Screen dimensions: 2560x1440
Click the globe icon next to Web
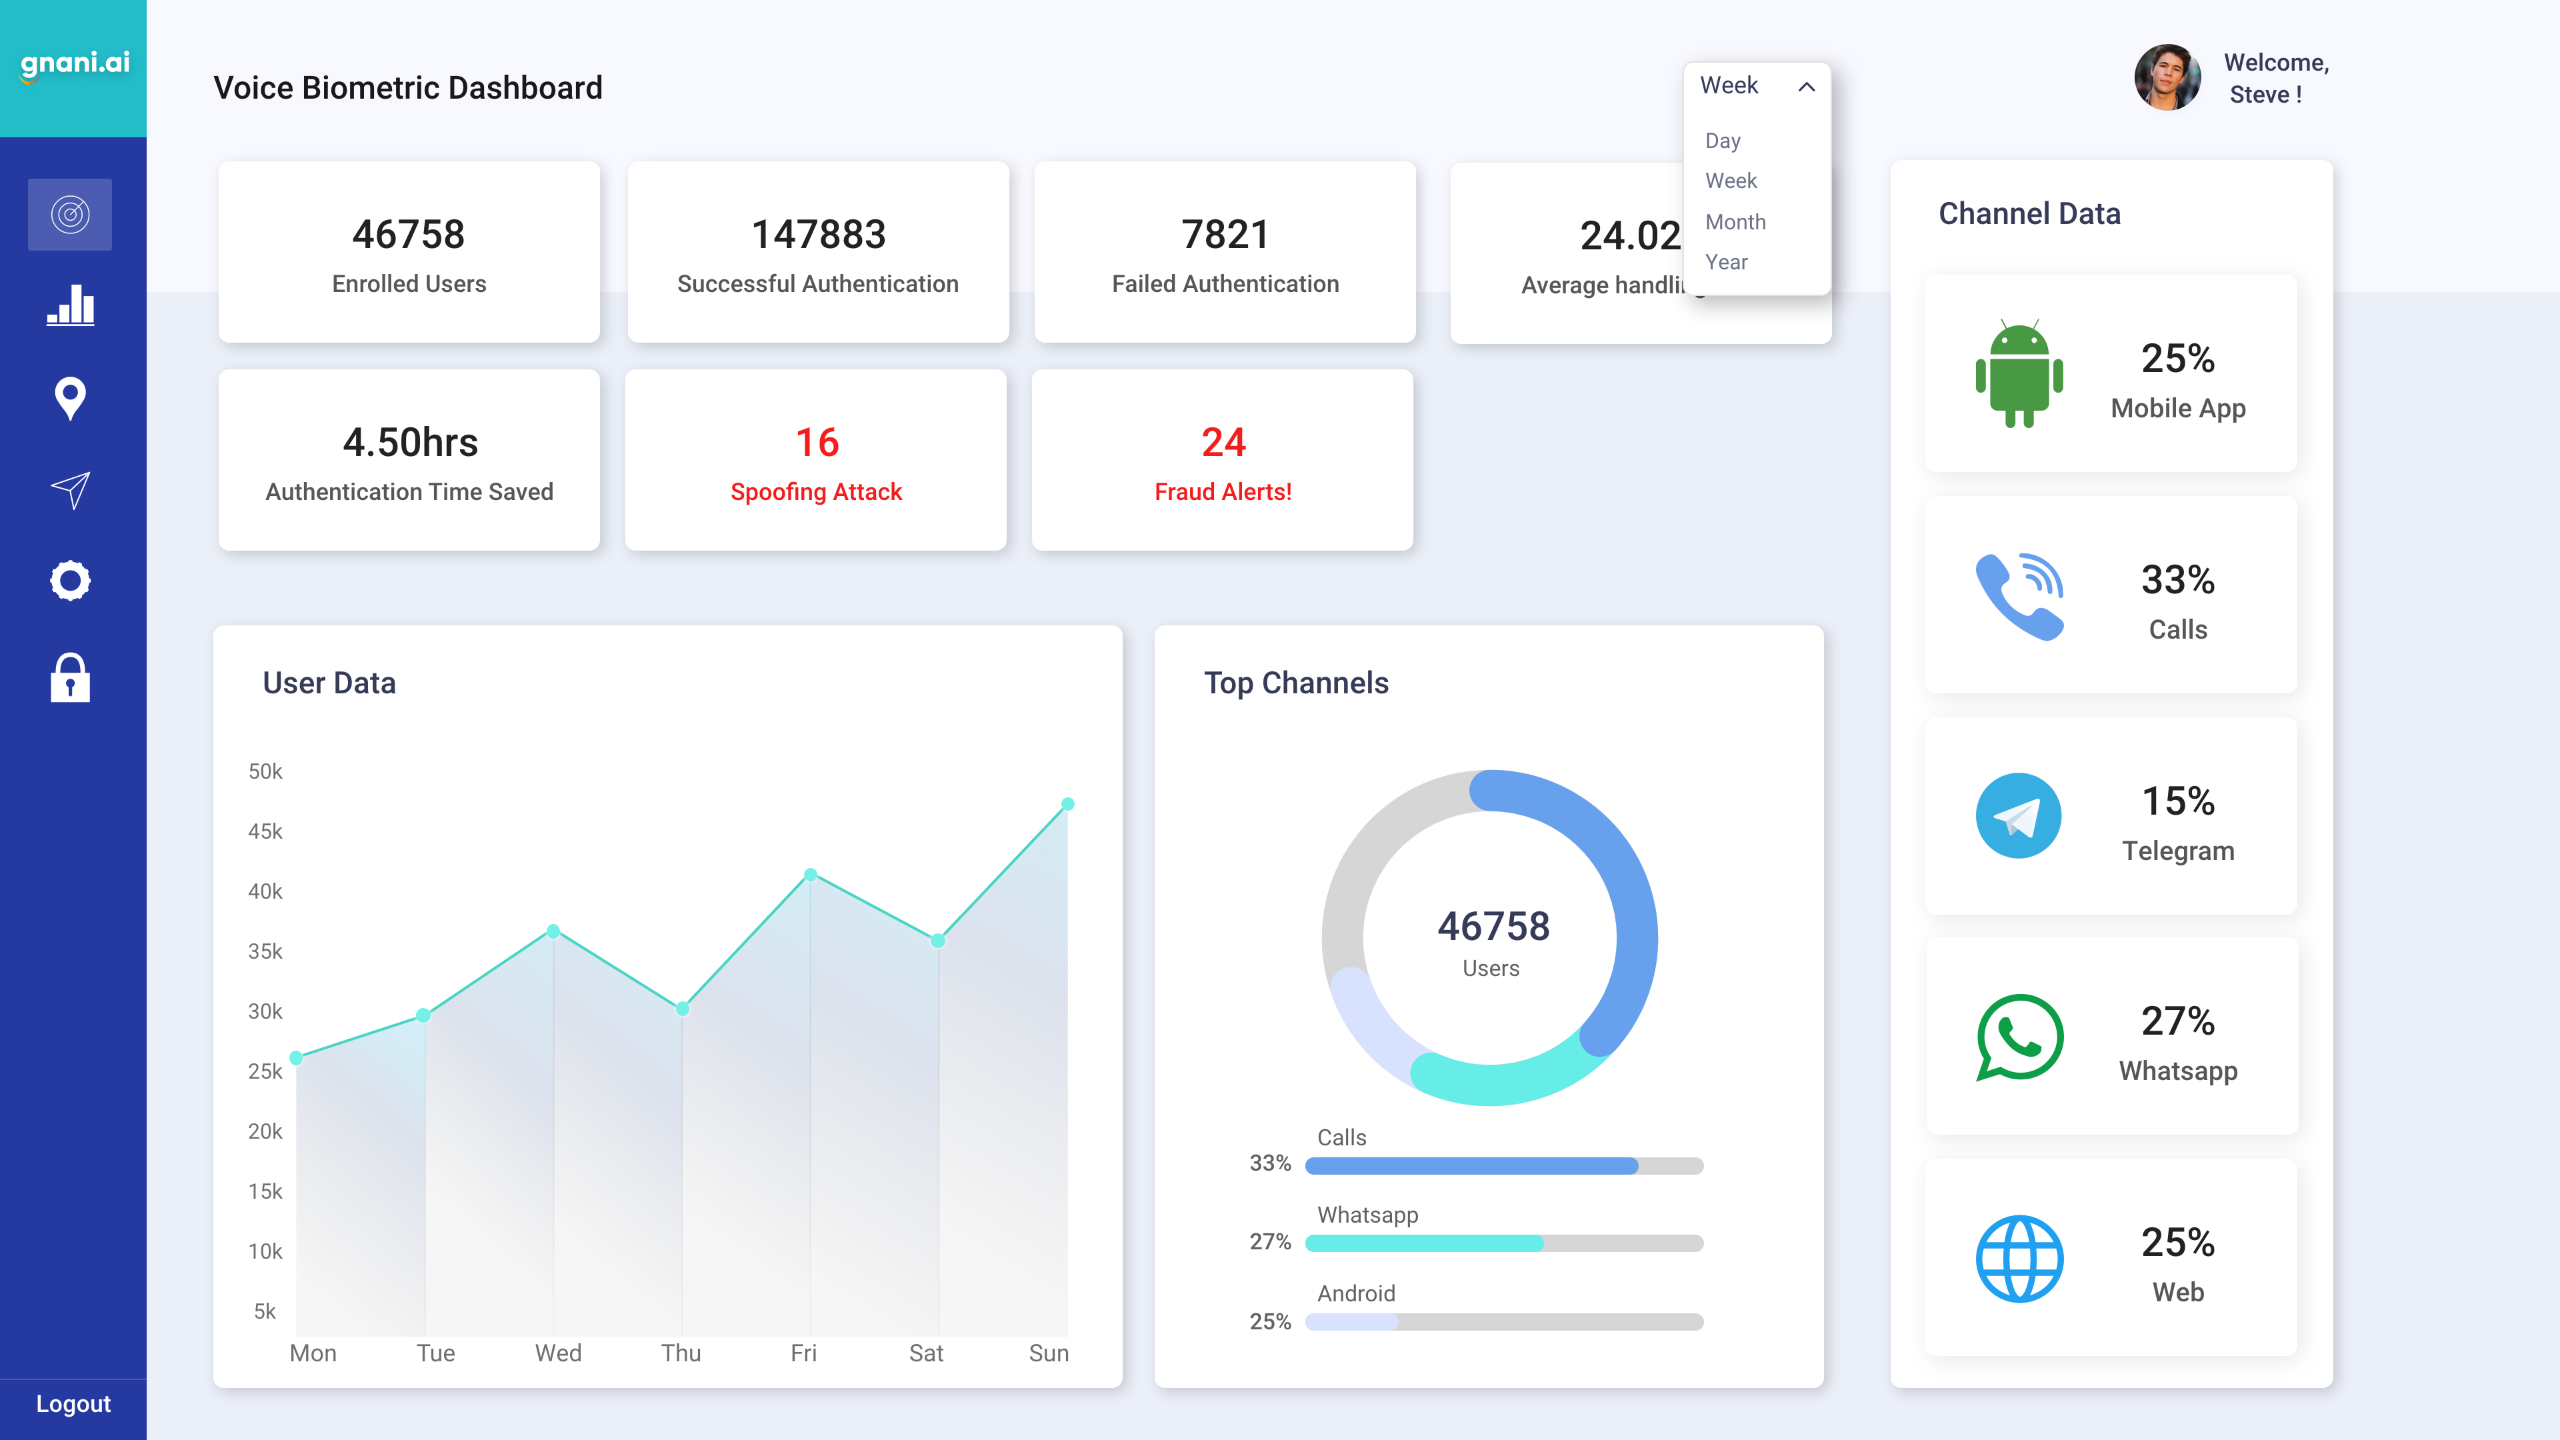tap(2018, 1259)
